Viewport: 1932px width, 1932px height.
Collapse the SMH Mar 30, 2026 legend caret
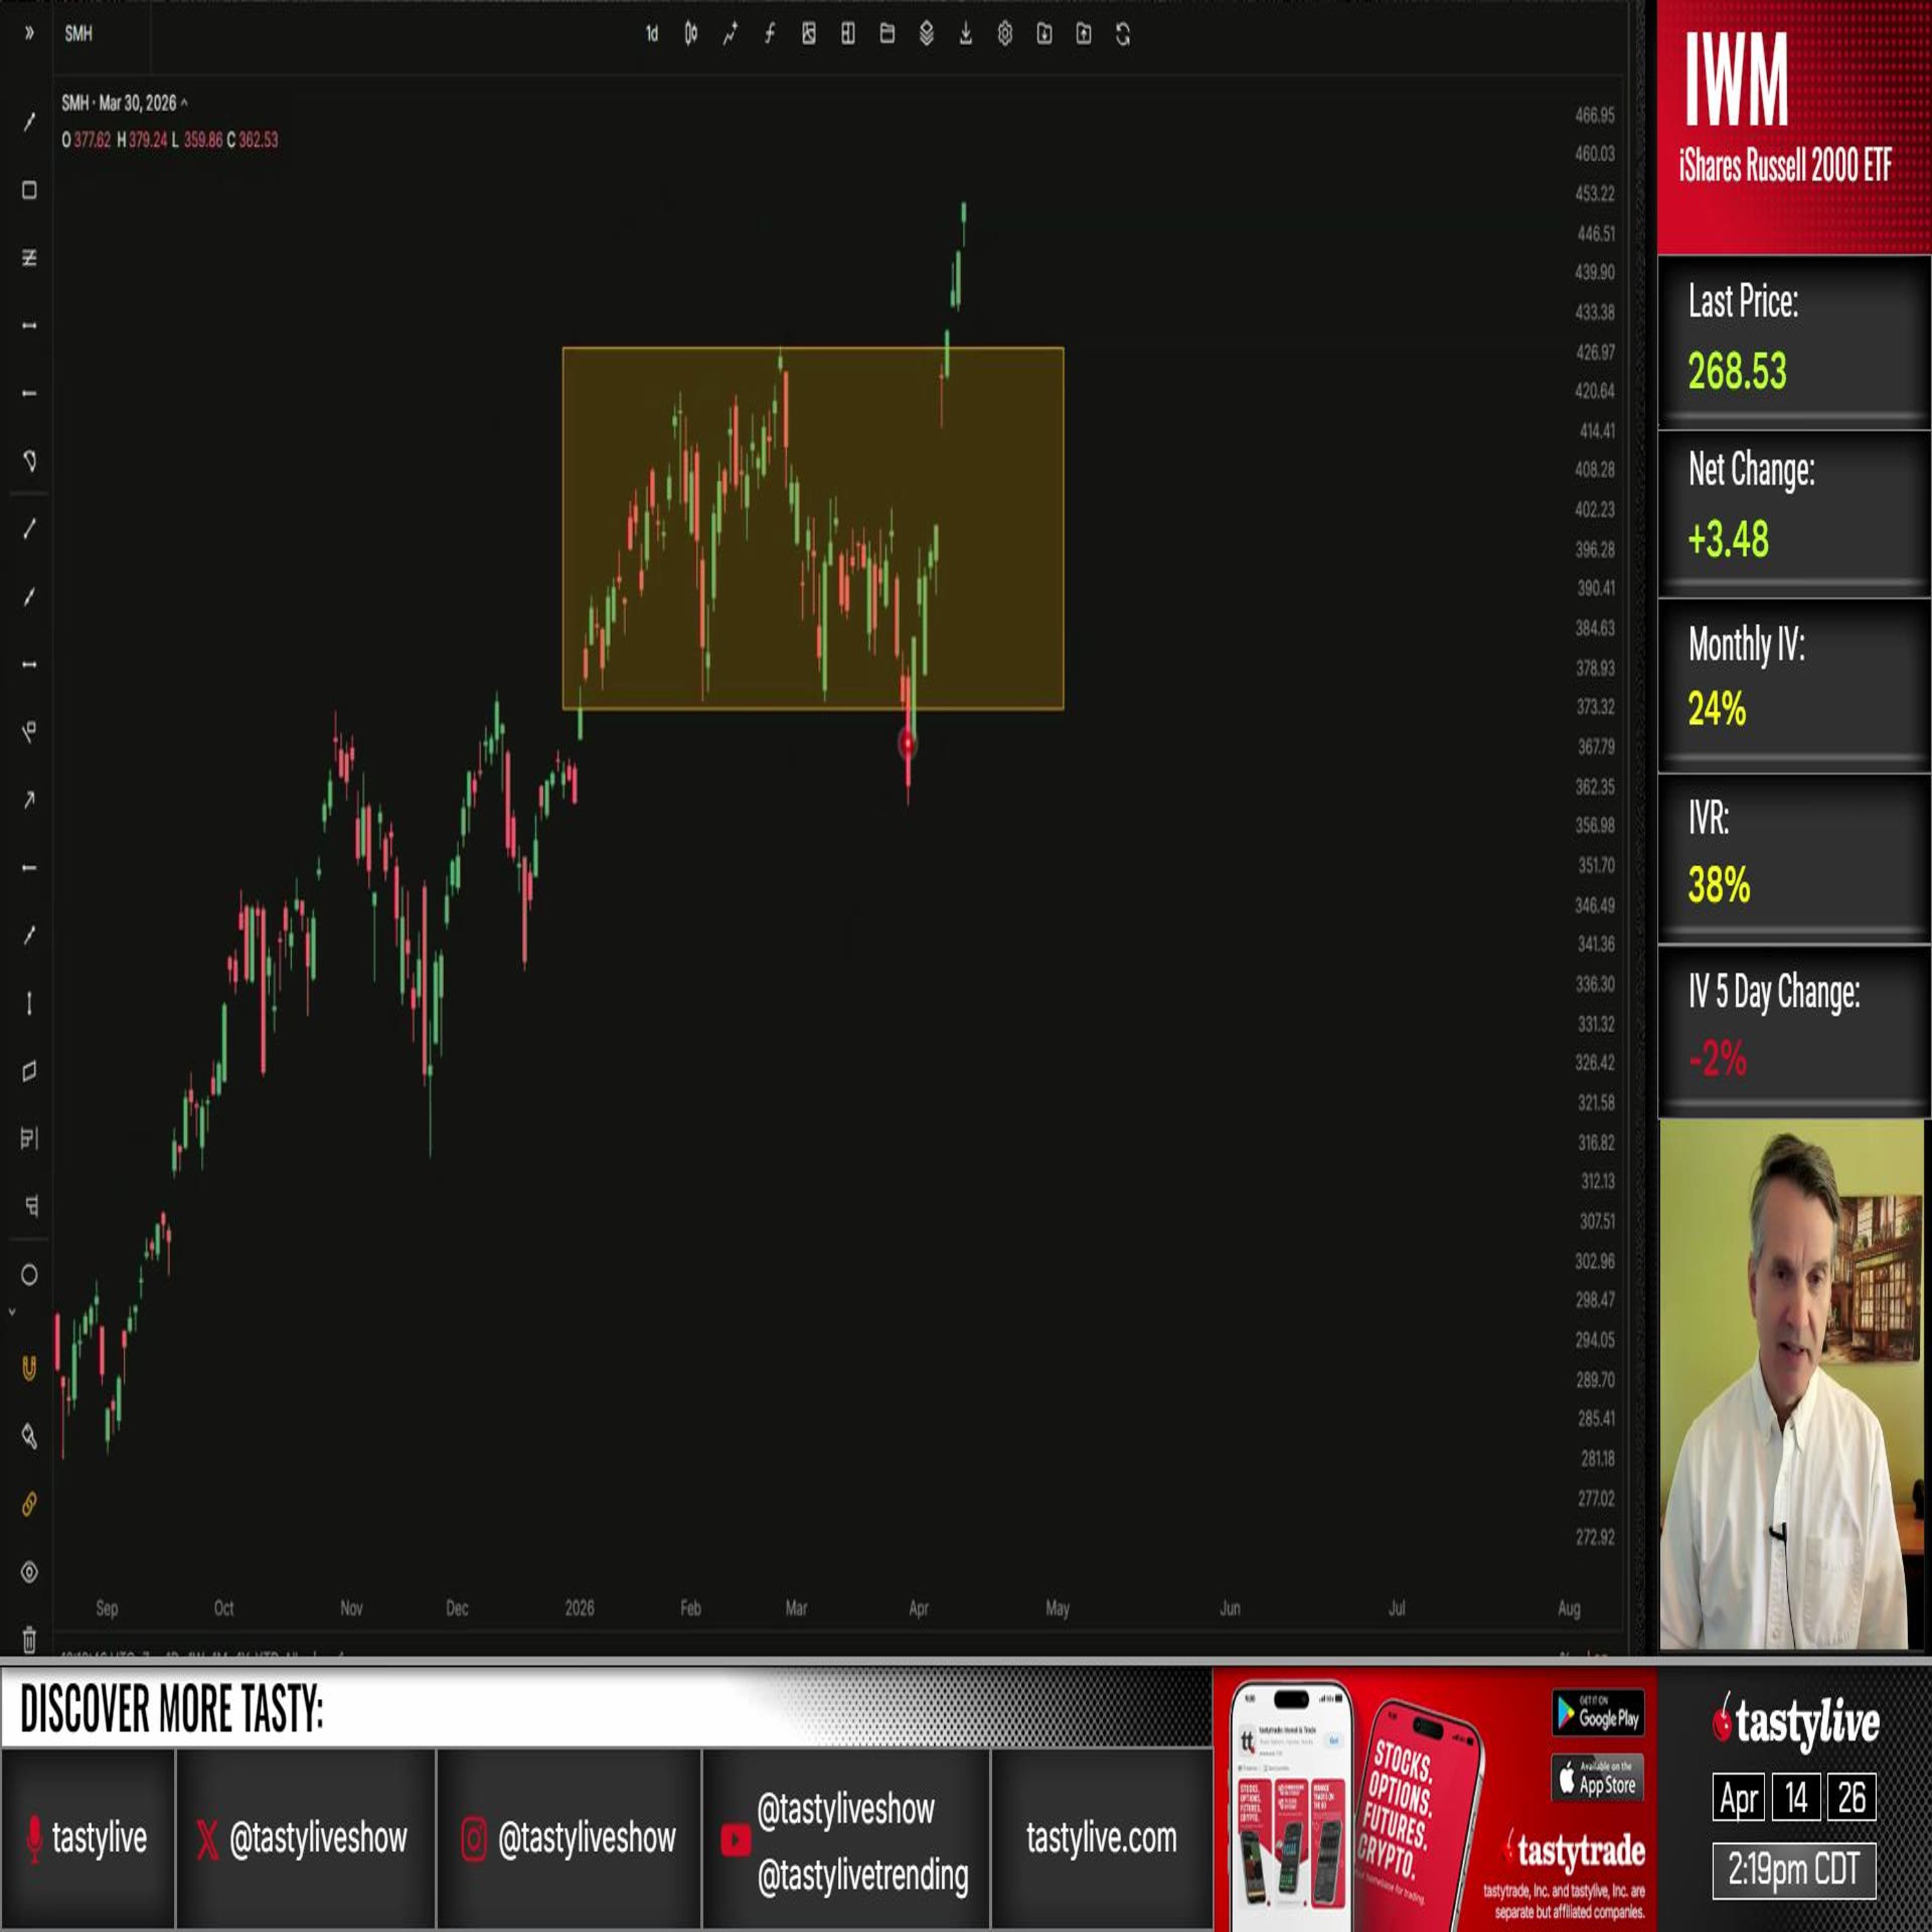(184, 103)
